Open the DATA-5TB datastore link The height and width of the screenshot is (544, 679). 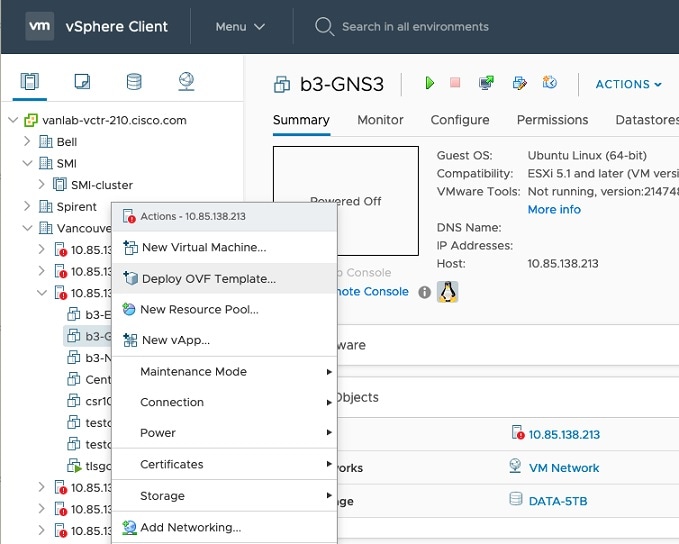click(558, 501)
